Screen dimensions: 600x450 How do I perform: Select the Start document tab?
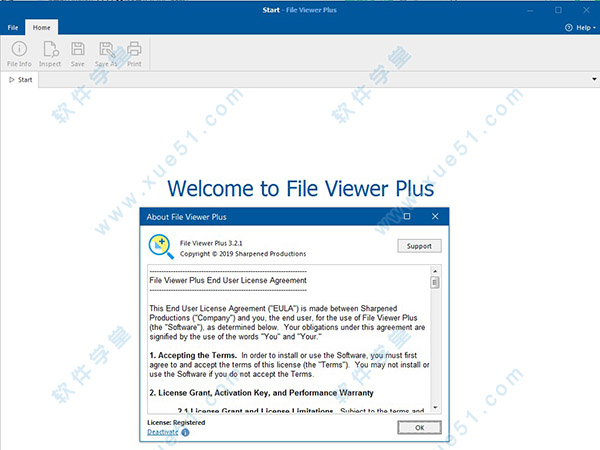(20, 79)
